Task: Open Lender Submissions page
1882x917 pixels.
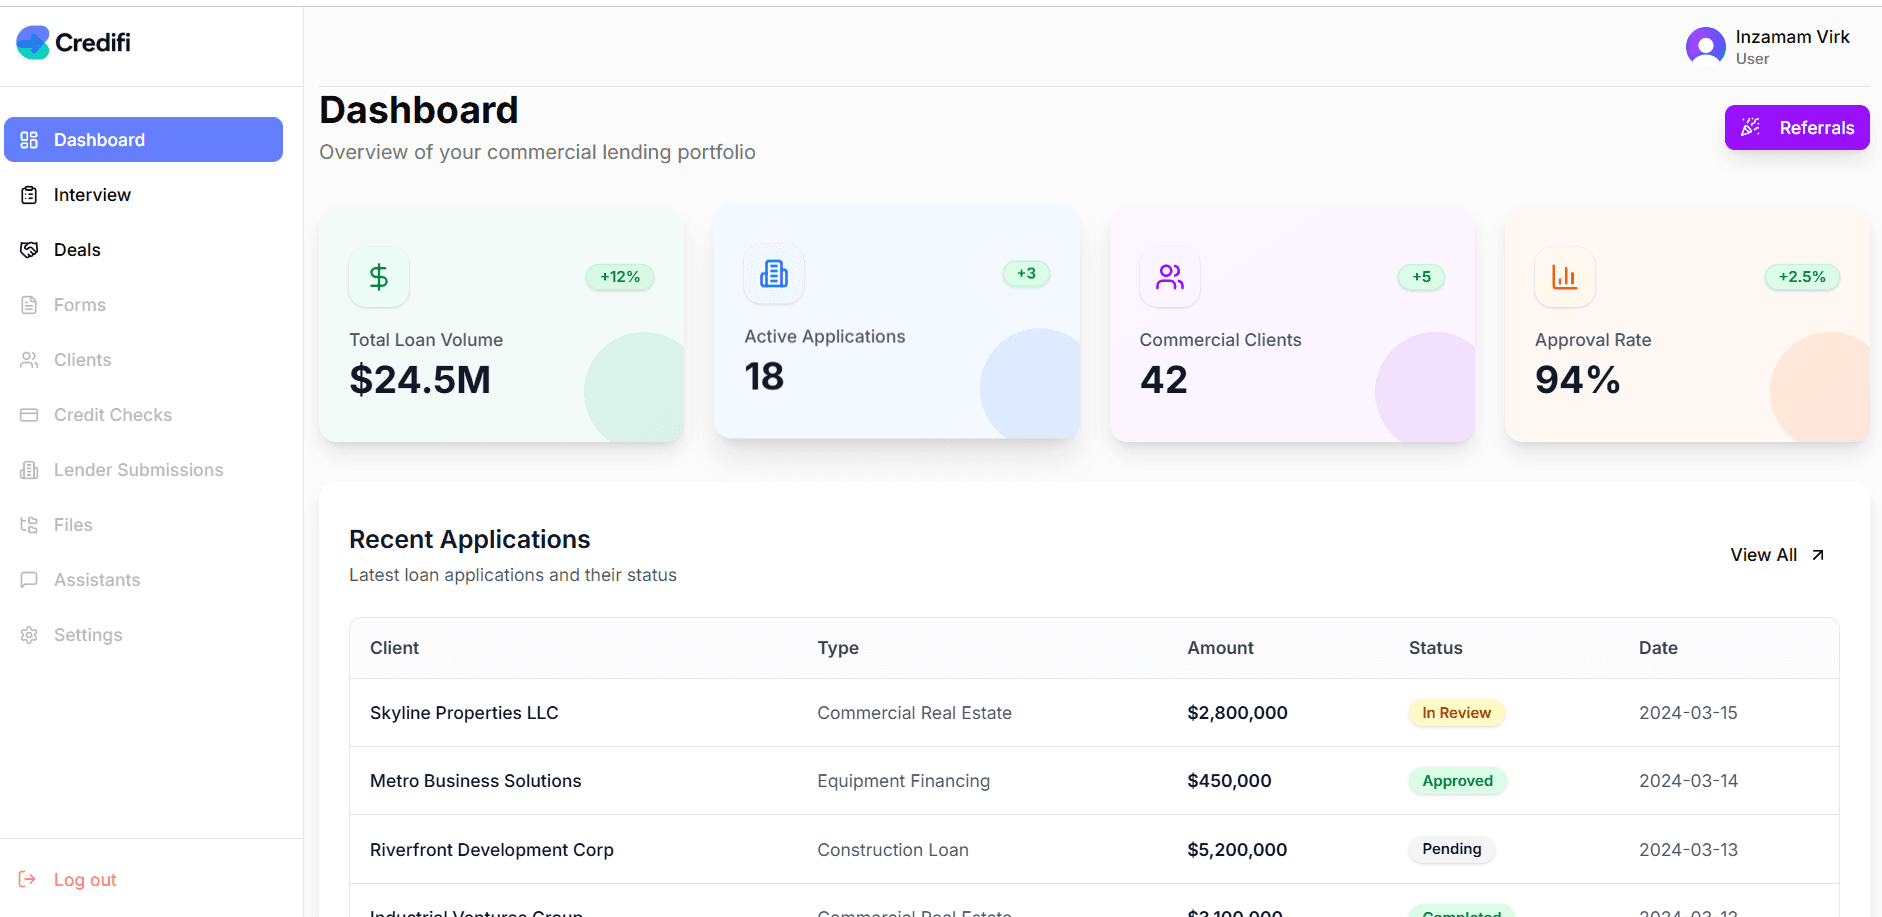Action: click(138, 470)
